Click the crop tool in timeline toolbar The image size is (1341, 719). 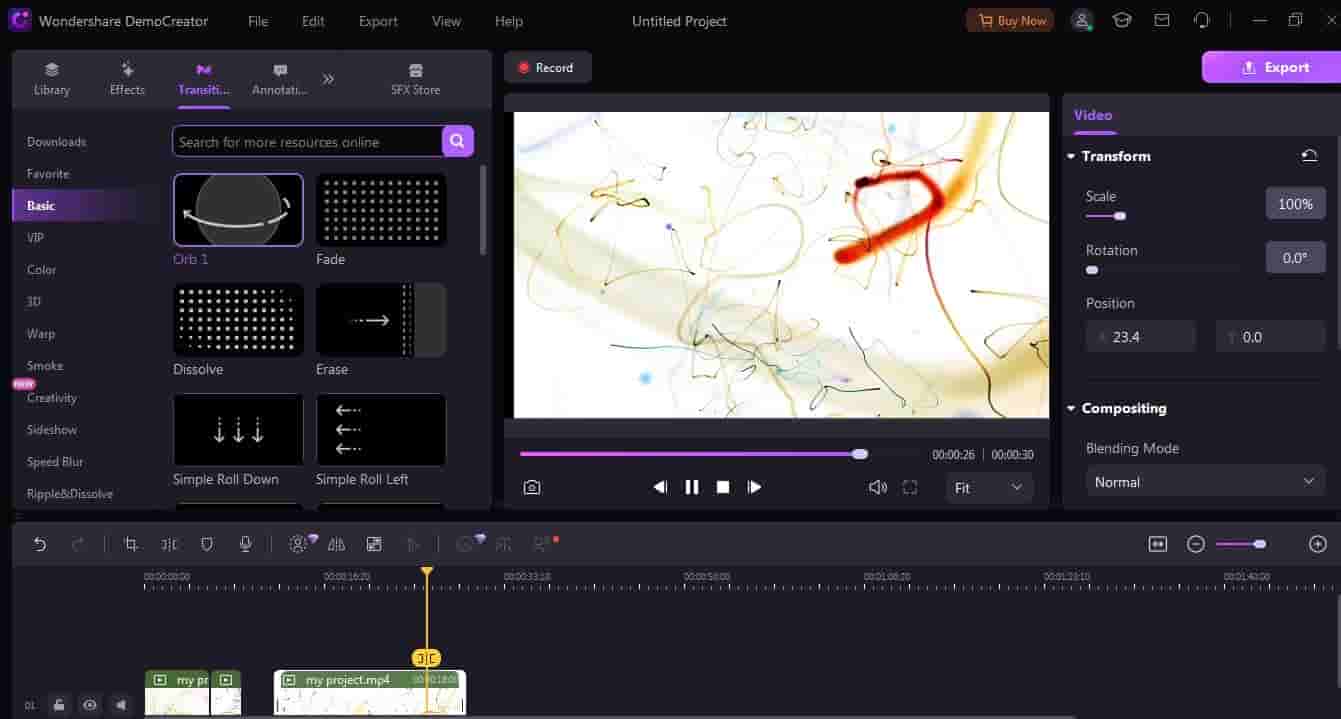click(130, 544)
